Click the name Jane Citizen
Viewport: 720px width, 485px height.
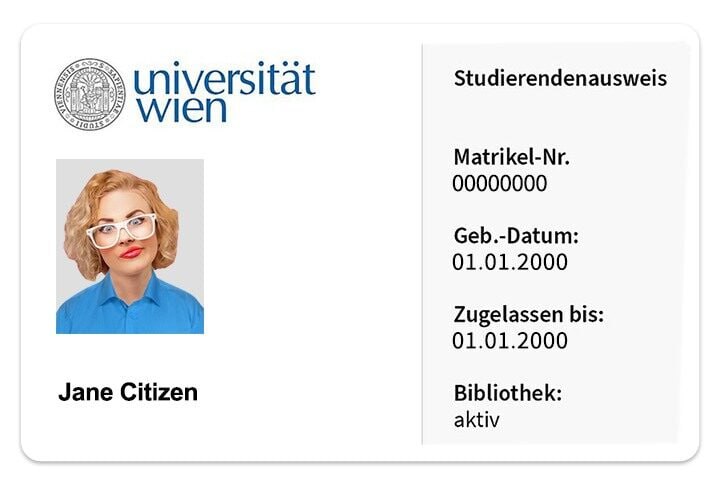click(128, 392)
